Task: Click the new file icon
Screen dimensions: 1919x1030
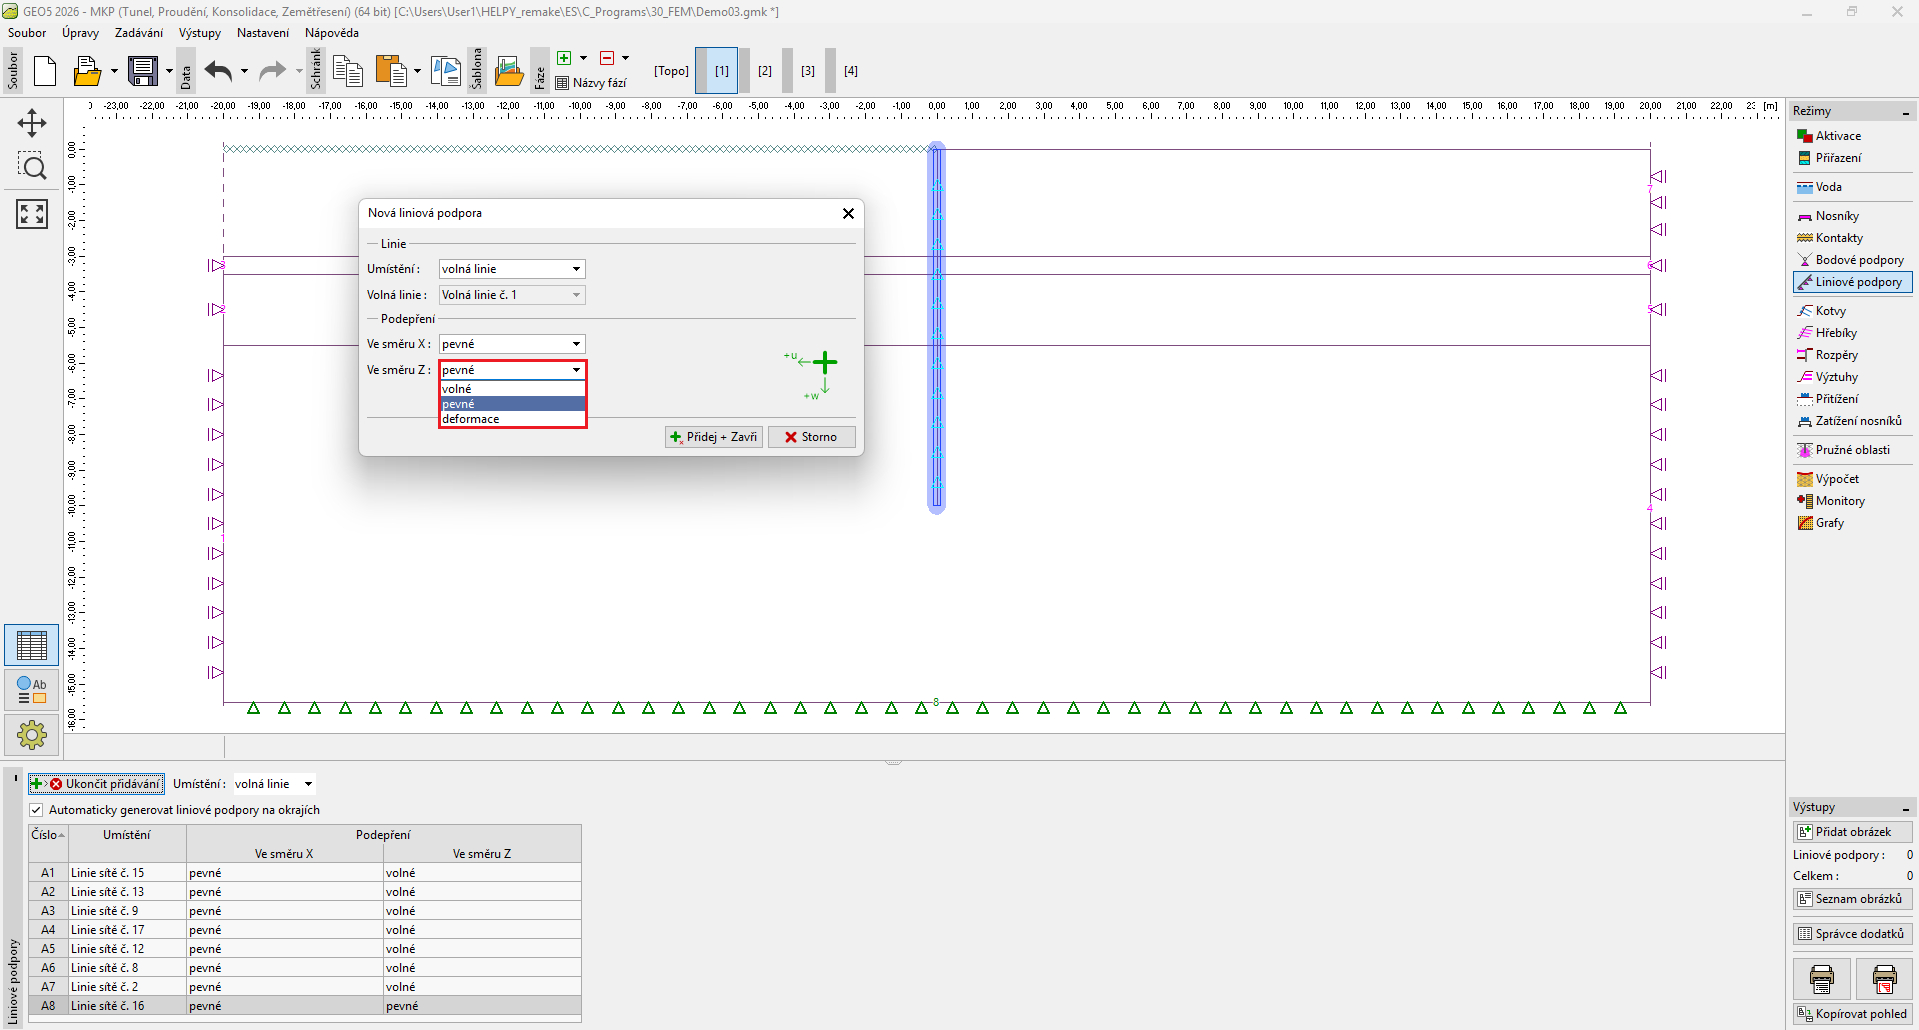Action: point(45,71)
